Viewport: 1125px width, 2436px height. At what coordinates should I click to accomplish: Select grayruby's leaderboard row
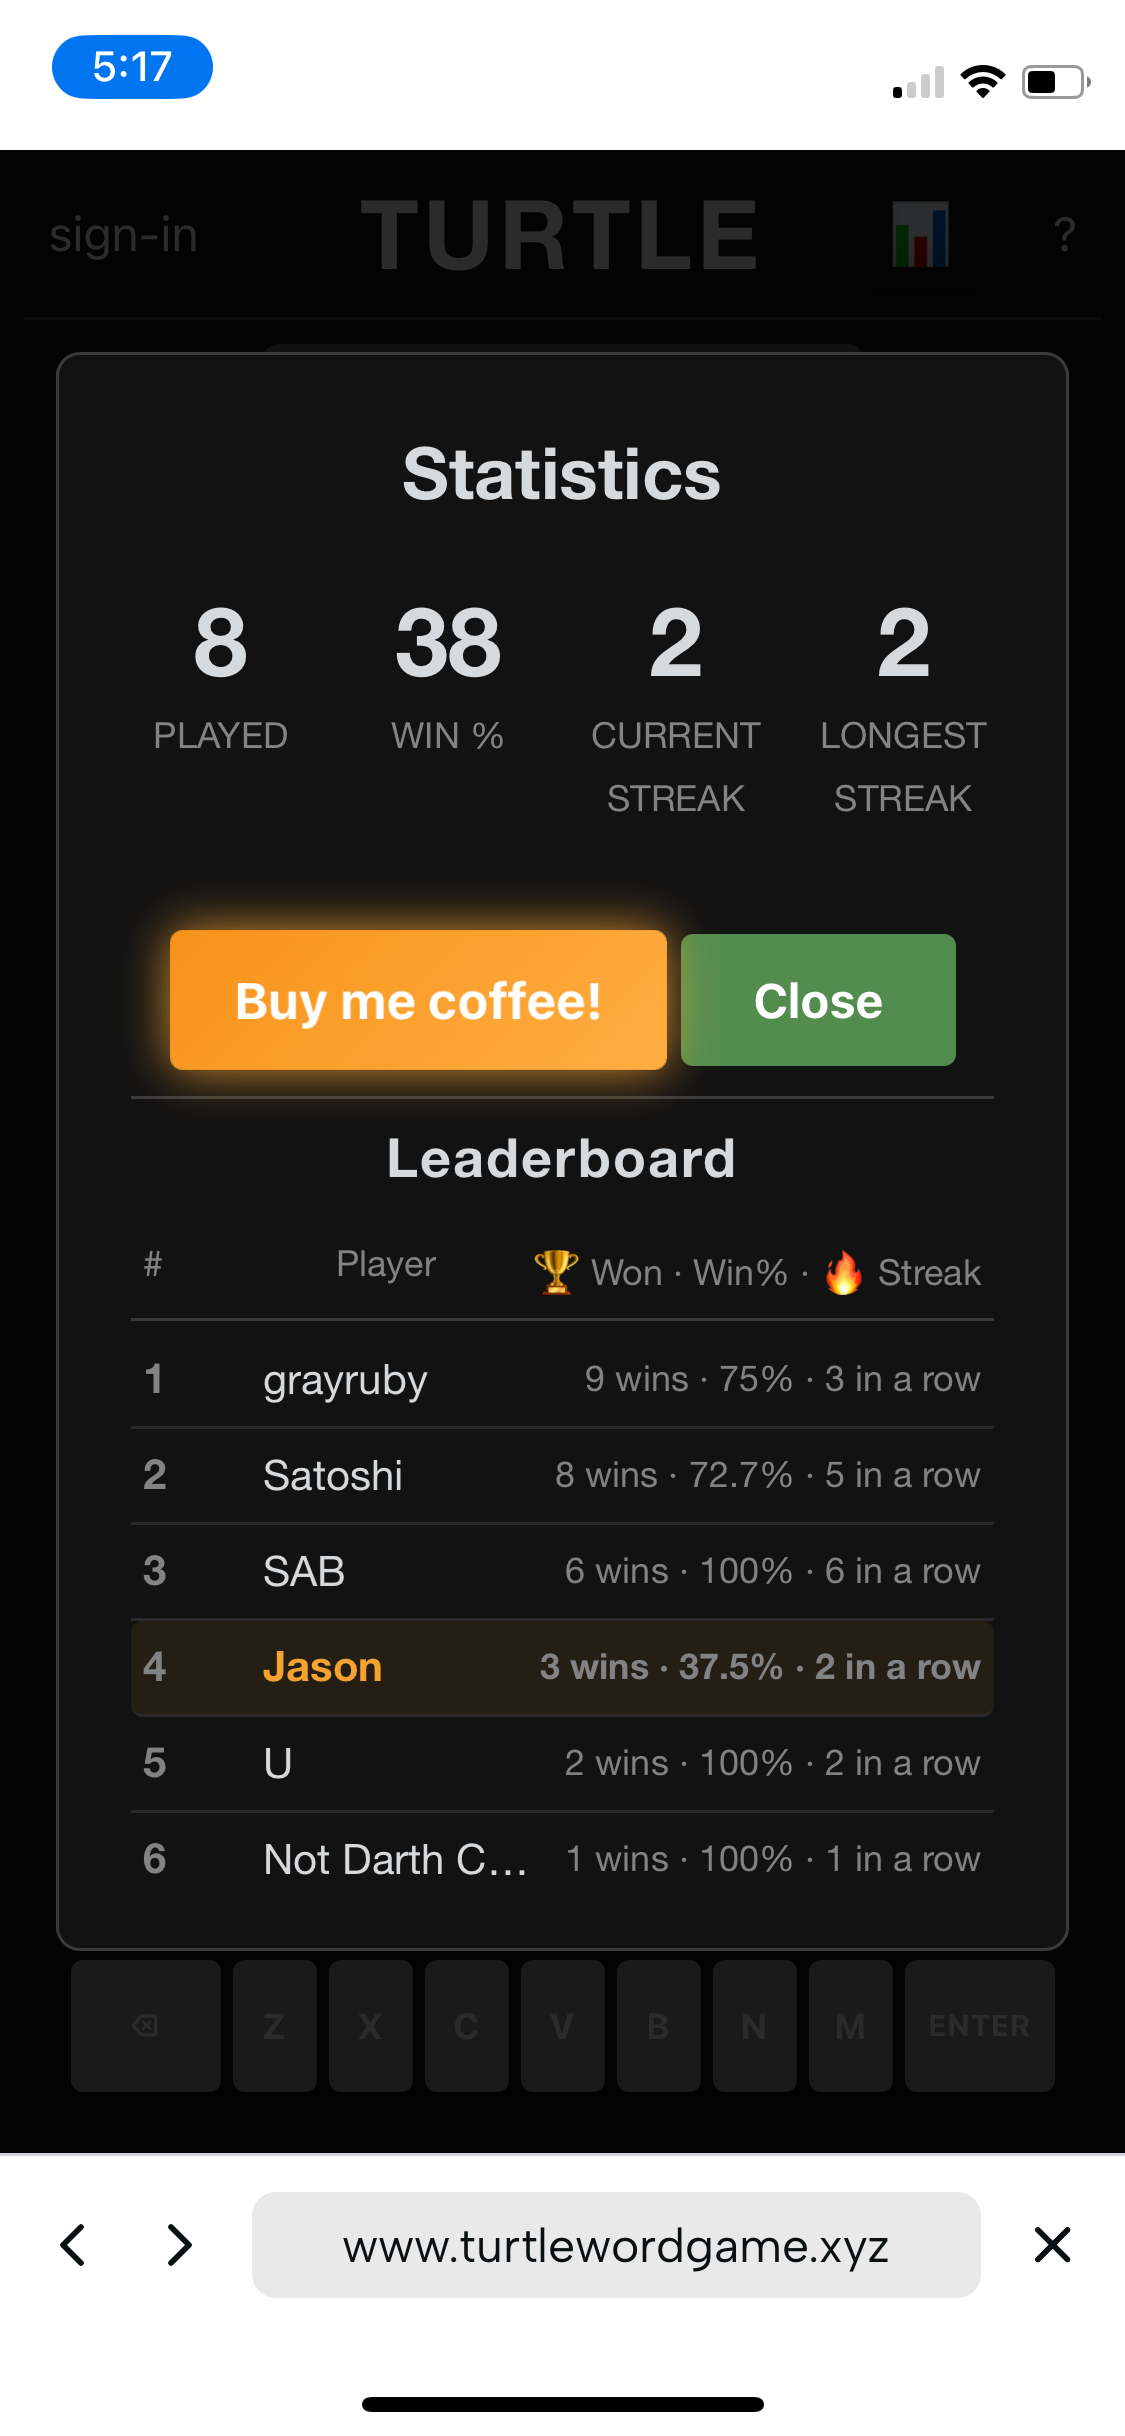click(x=562, y=1379)
